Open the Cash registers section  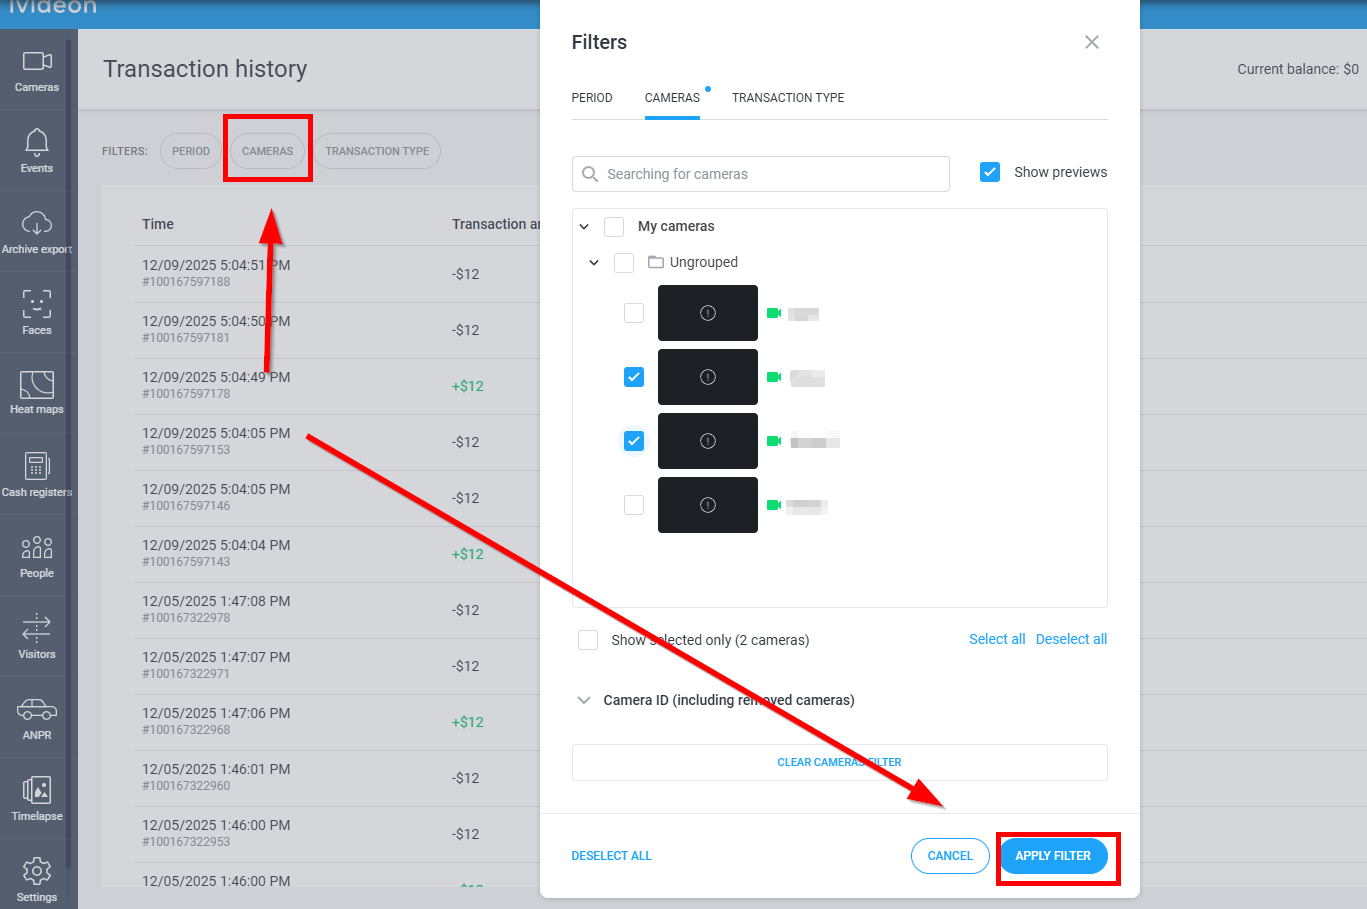[37, 474]
